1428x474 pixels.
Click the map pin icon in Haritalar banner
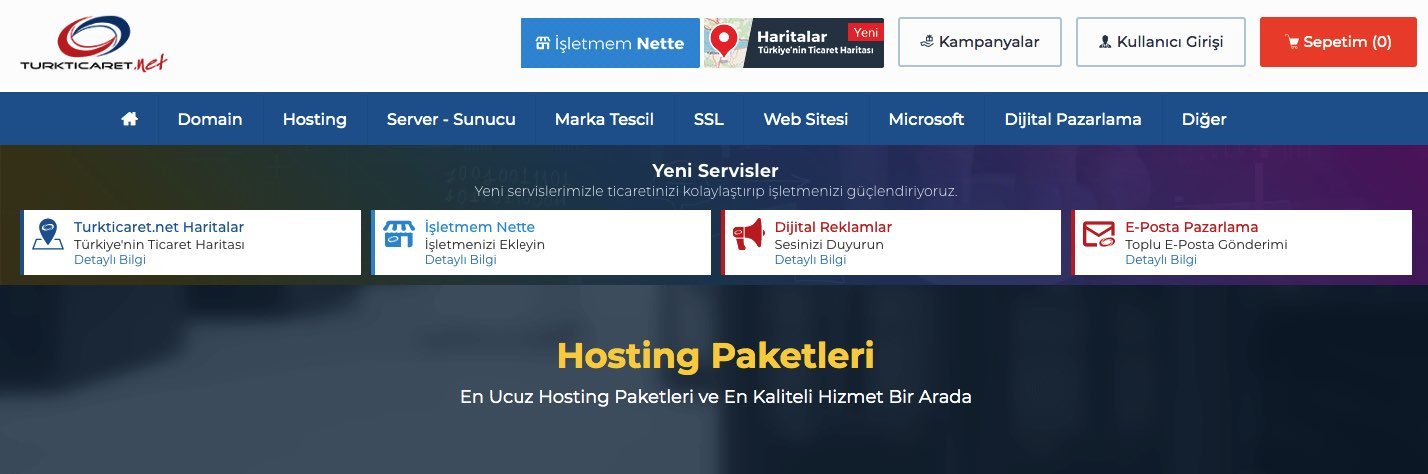[723, 41]
